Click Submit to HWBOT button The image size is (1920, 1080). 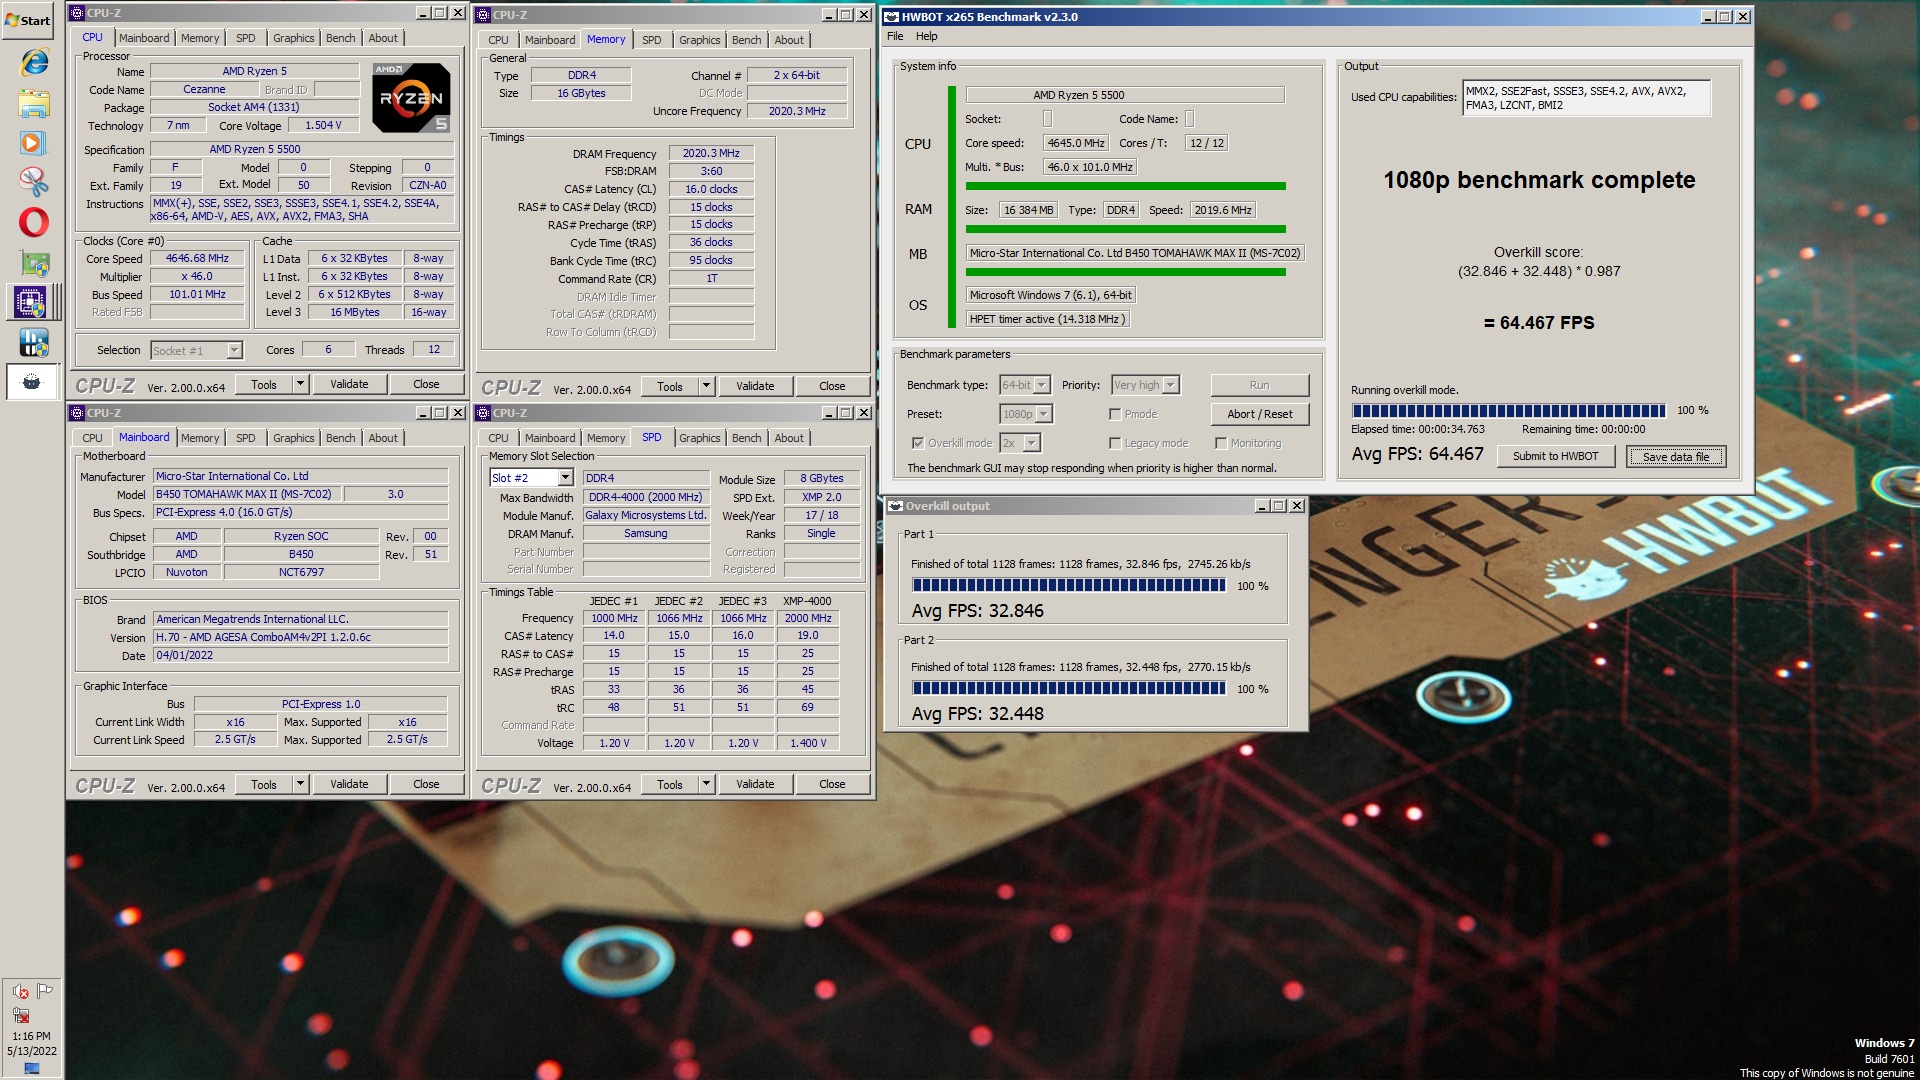tap(1555, 456)
